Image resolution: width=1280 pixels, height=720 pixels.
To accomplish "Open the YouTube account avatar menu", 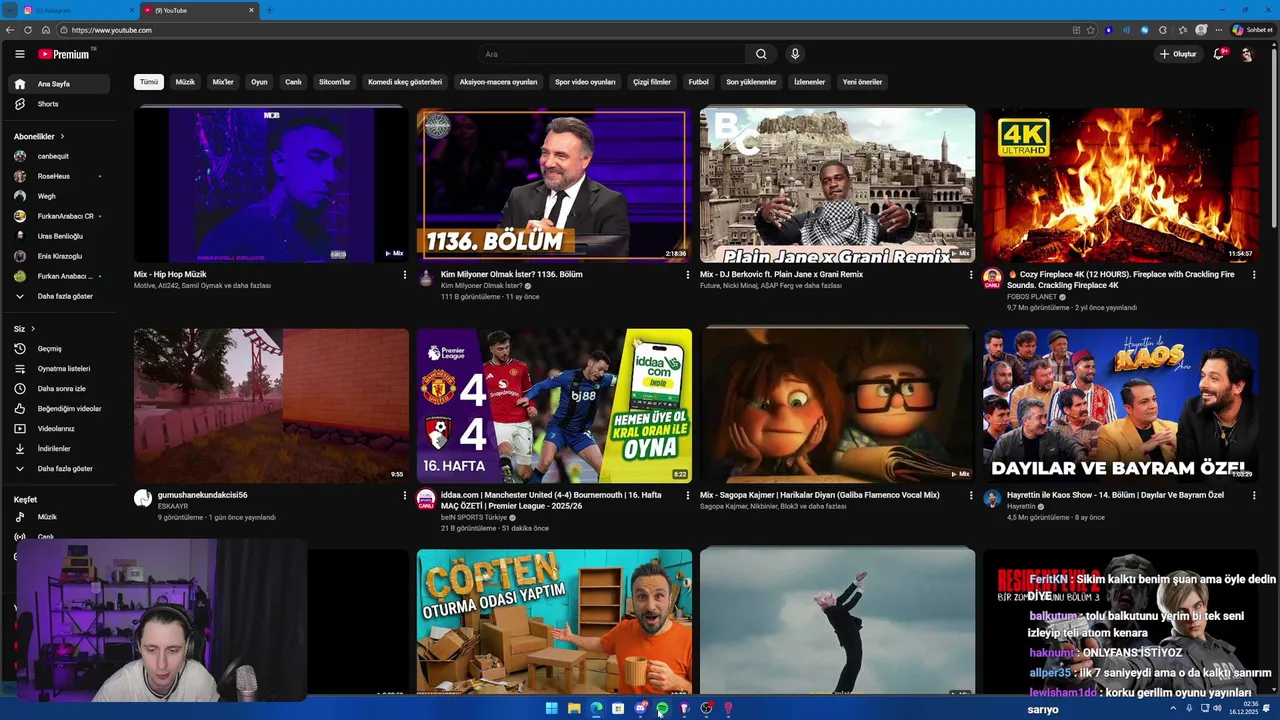I will pyautogui.click(x=1247, y=54).
